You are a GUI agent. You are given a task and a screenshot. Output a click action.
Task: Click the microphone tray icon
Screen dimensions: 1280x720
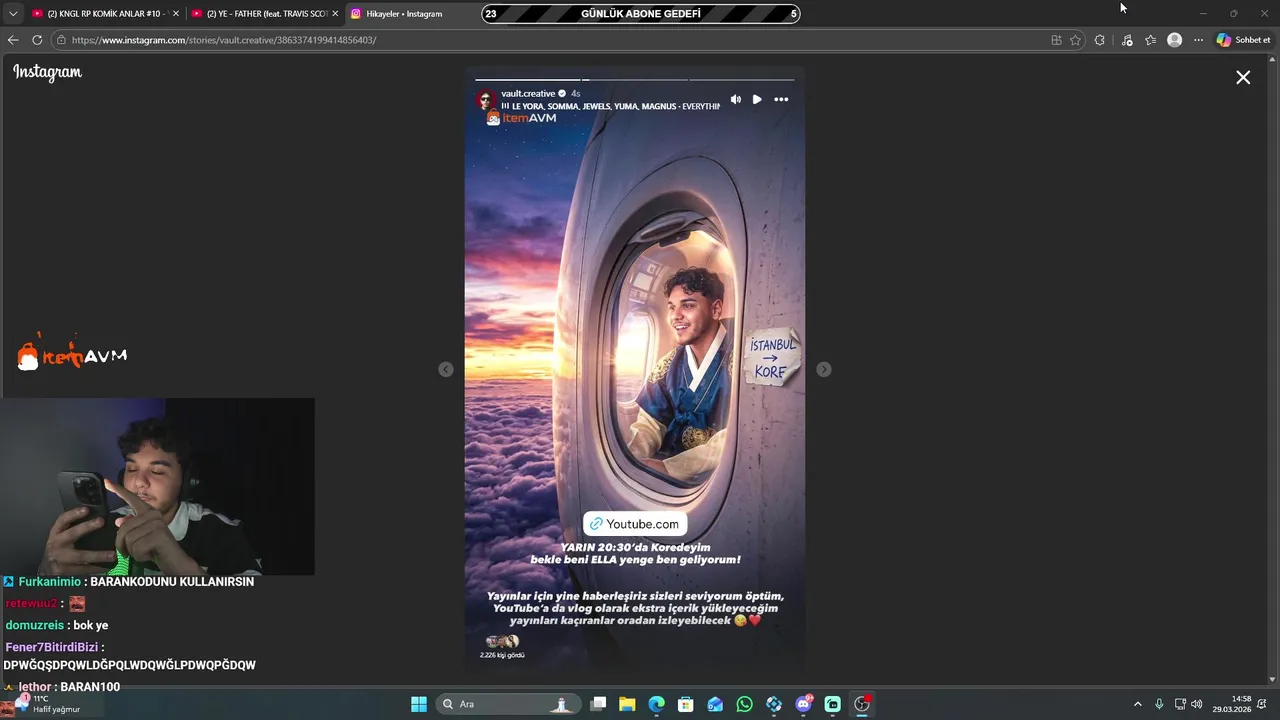pos(1159,704)
